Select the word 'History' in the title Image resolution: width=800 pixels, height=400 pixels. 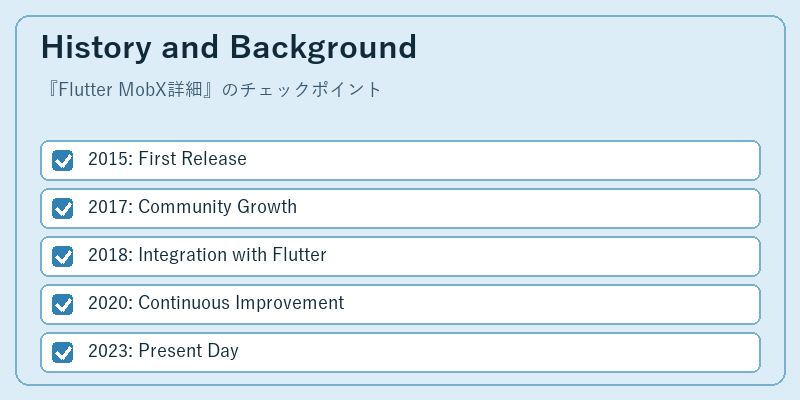[x=96, y=47]
